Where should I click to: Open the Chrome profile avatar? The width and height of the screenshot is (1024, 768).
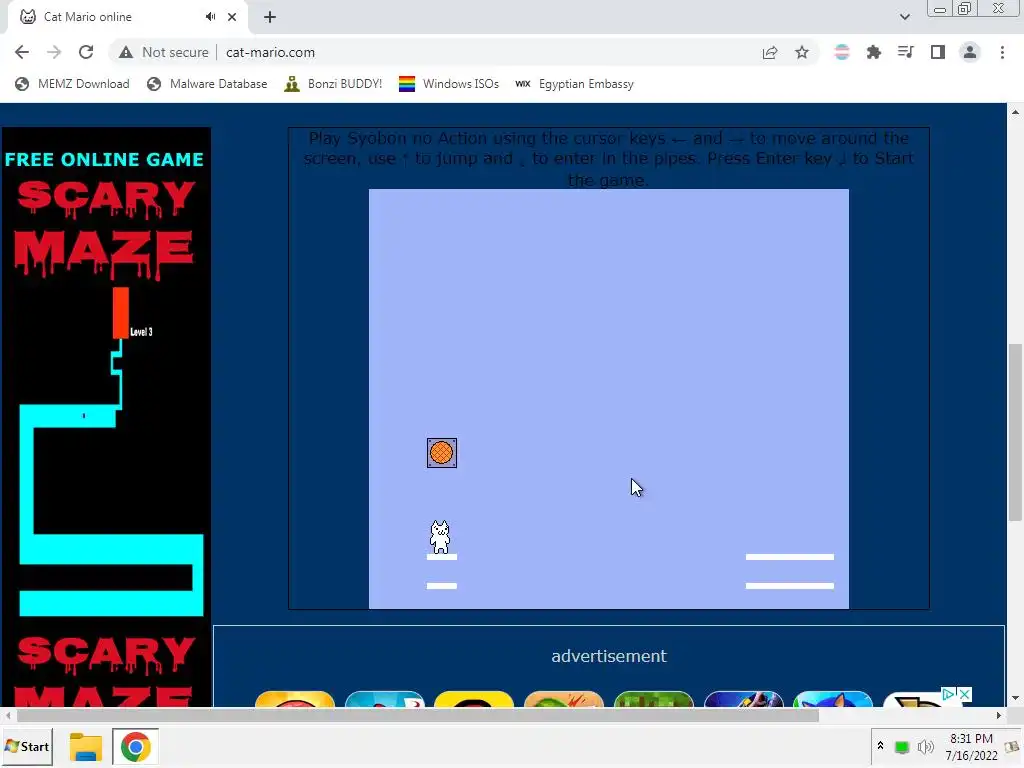tap(970, 52)
